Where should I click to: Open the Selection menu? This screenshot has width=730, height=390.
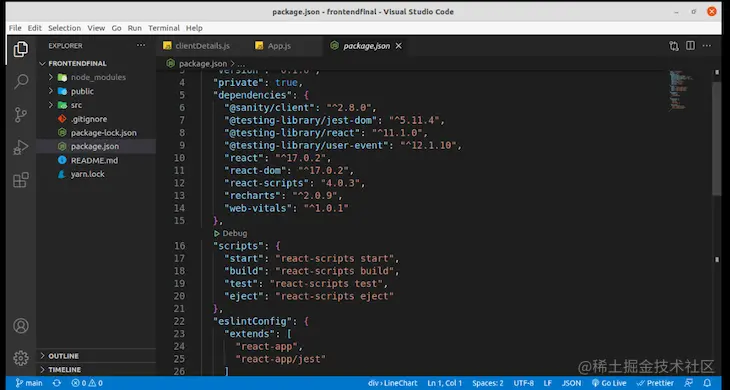pos(64,28)
